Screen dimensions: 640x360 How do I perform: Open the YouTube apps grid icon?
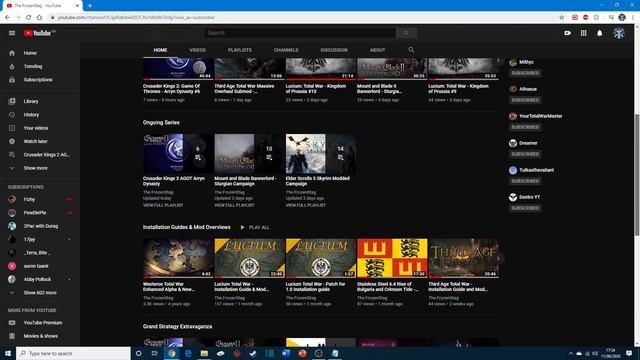click(x=584, y=33)
